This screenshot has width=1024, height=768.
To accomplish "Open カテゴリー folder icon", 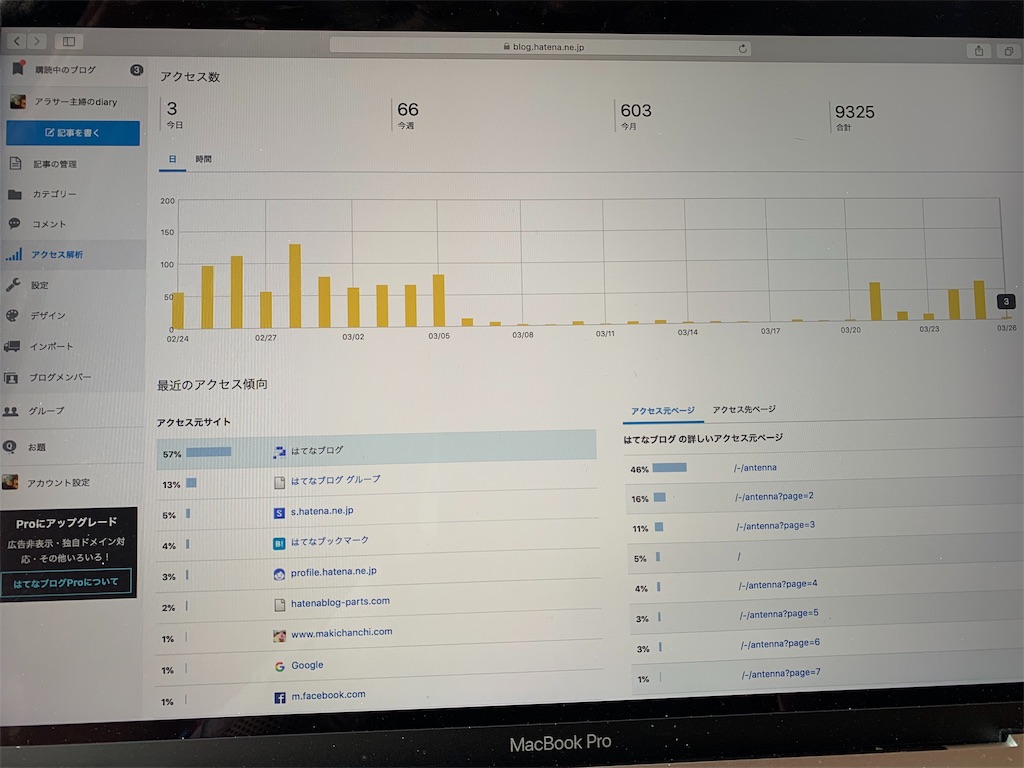I will pos(15,194).
